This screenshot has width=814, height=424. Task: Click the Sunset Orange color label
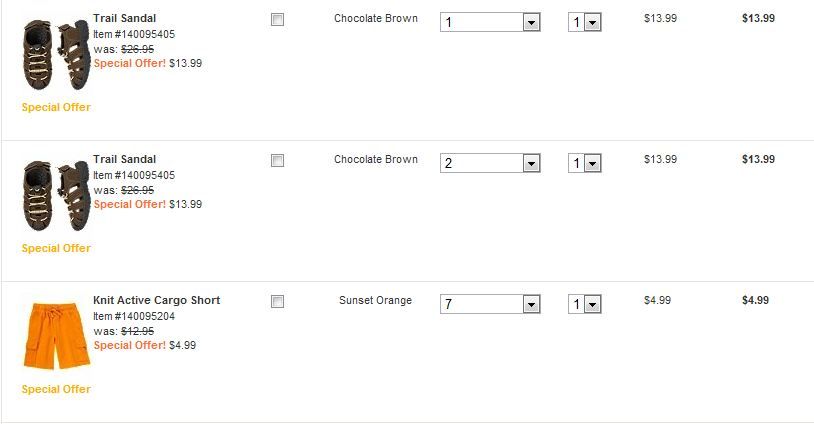click(375, 300)
